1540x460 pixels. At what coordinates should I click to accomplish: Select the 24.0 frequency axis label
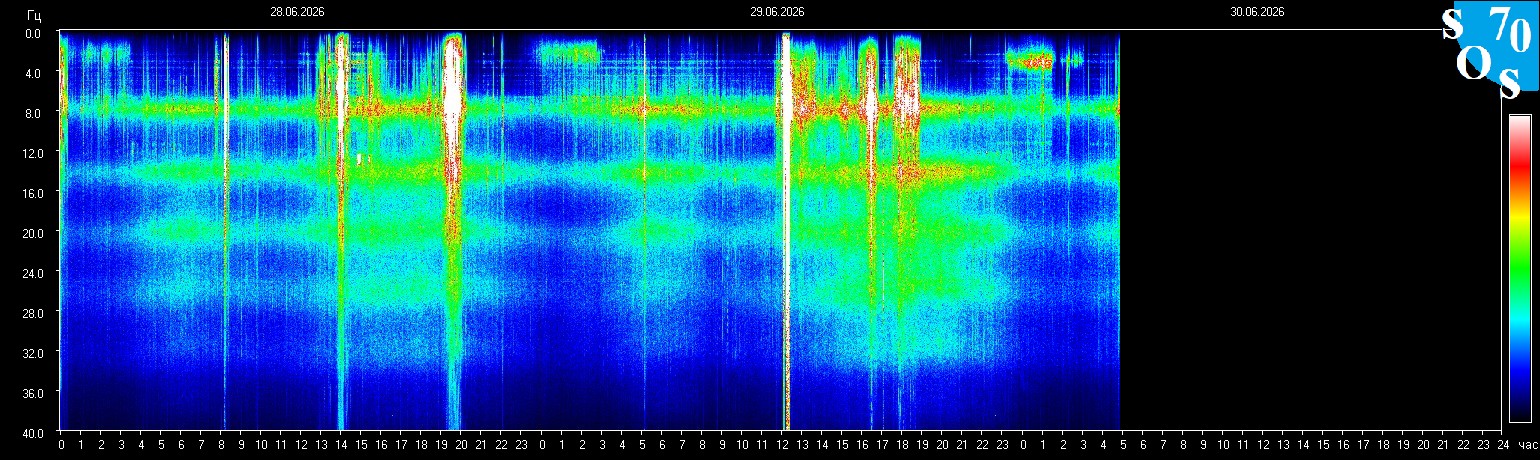coord(31,273)
